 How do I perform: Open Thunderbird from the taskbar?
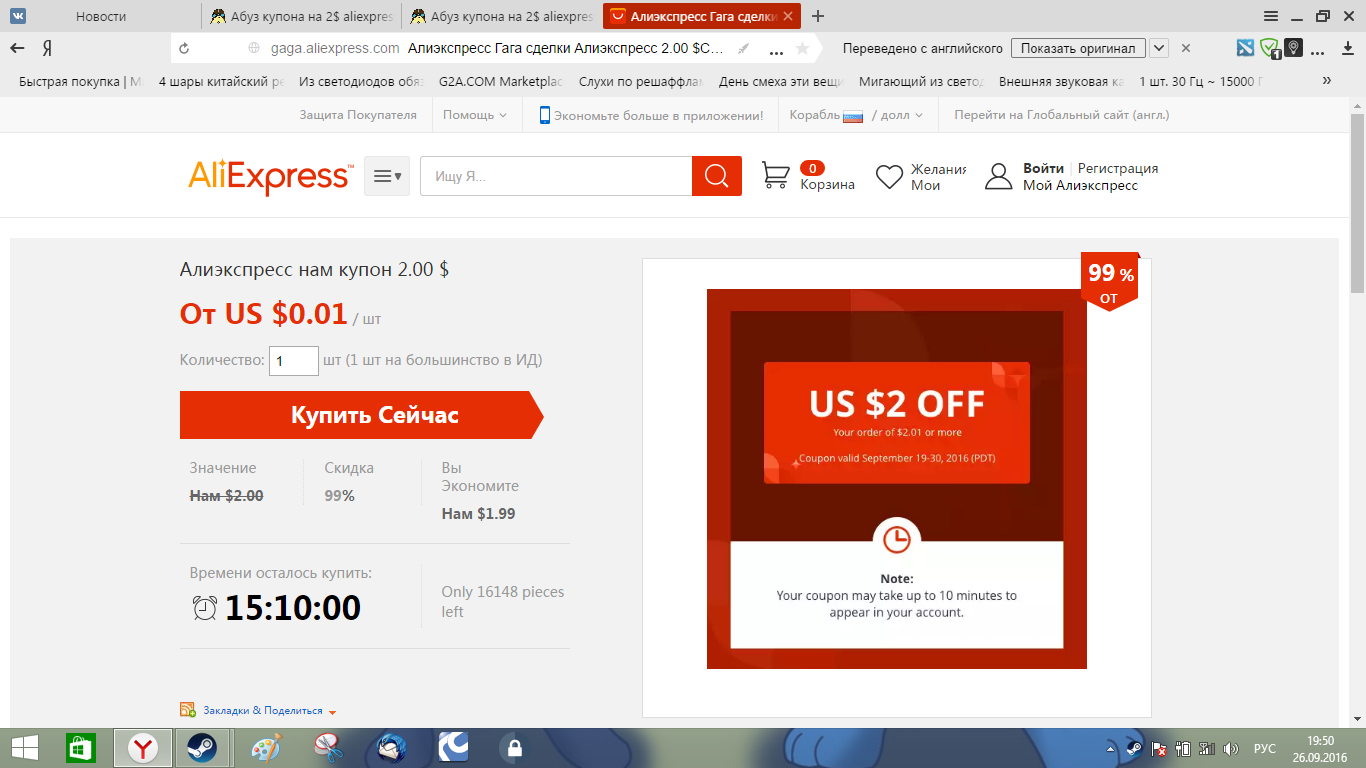click(x=391, y=748)
